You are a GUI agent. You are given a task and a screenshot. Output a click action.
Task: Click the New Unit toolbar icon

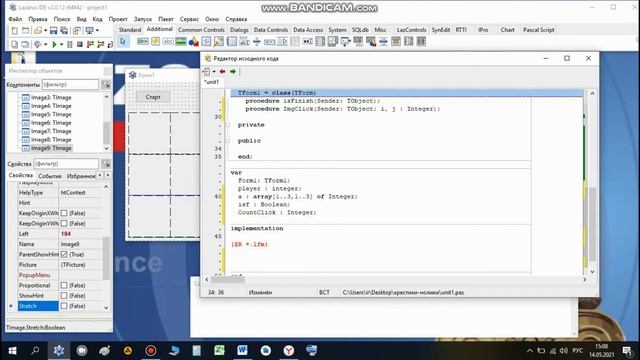pyautogui.click(x=14, y=31)
